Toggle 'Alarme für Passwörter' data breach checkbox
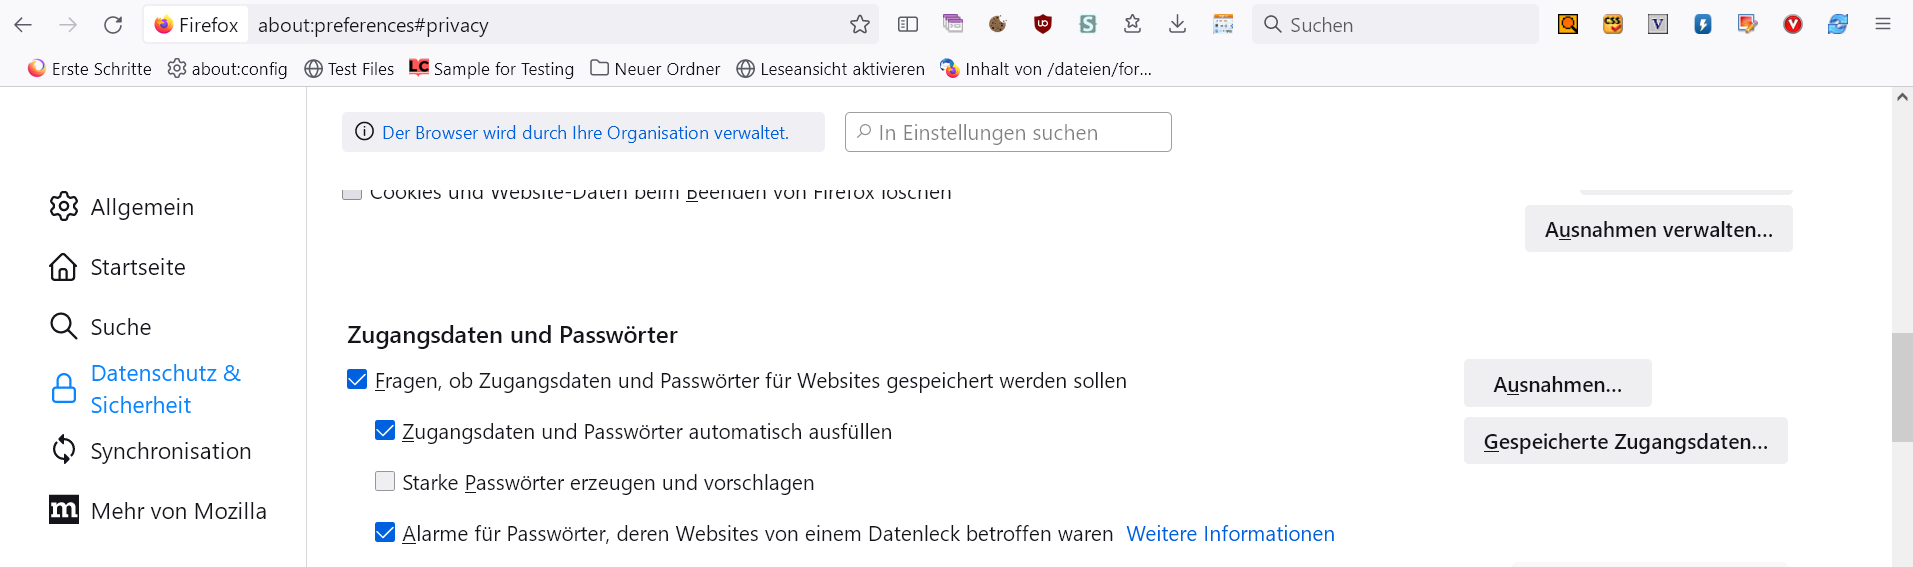This screenshot has height=567, width=1913. tap(385, 533)
